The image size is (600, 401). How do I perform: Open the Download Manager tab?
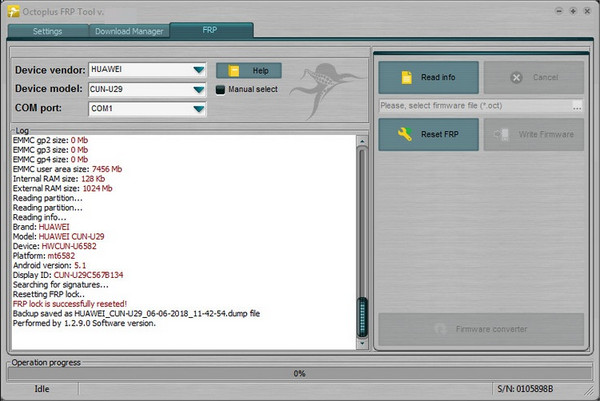(x=128, y=31)
